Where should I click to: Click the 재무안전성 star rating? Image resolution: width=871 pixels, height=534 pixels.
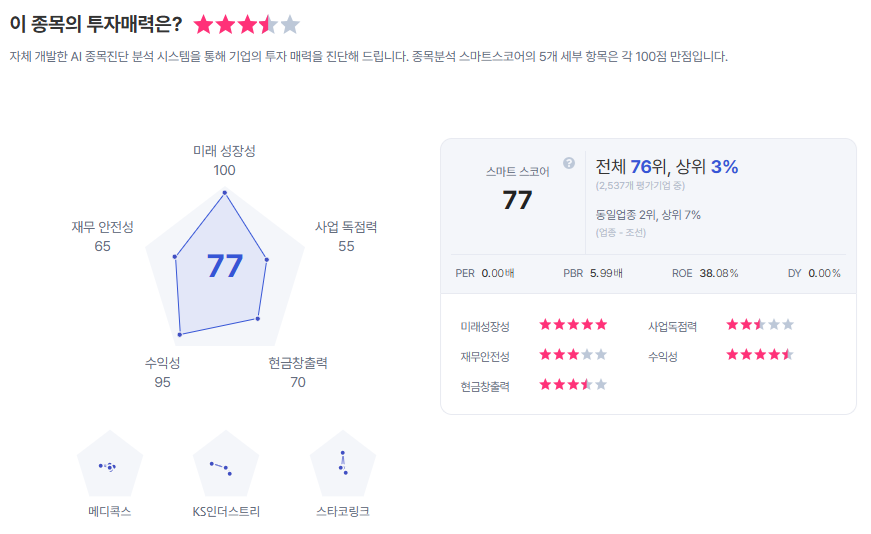[x=573, y=355]
